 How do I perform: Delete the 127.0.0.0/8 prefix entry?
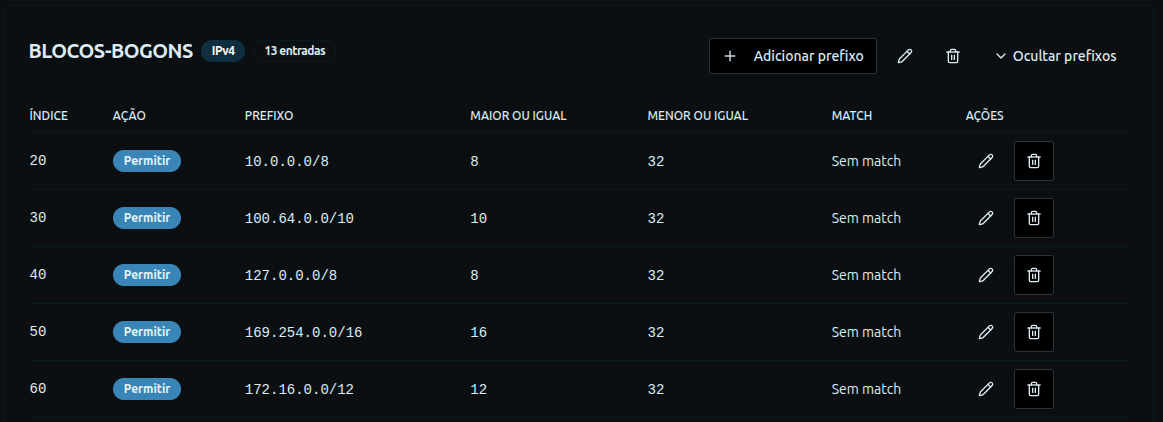(x=1034, y=275)
